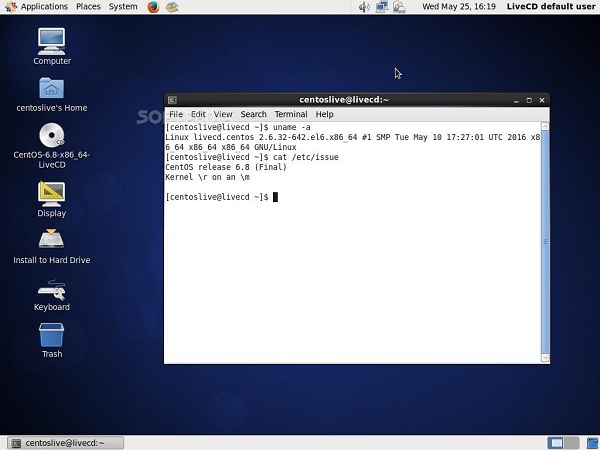Click the 'CentOS release 6.8 (Final)' line

point(226,167)
